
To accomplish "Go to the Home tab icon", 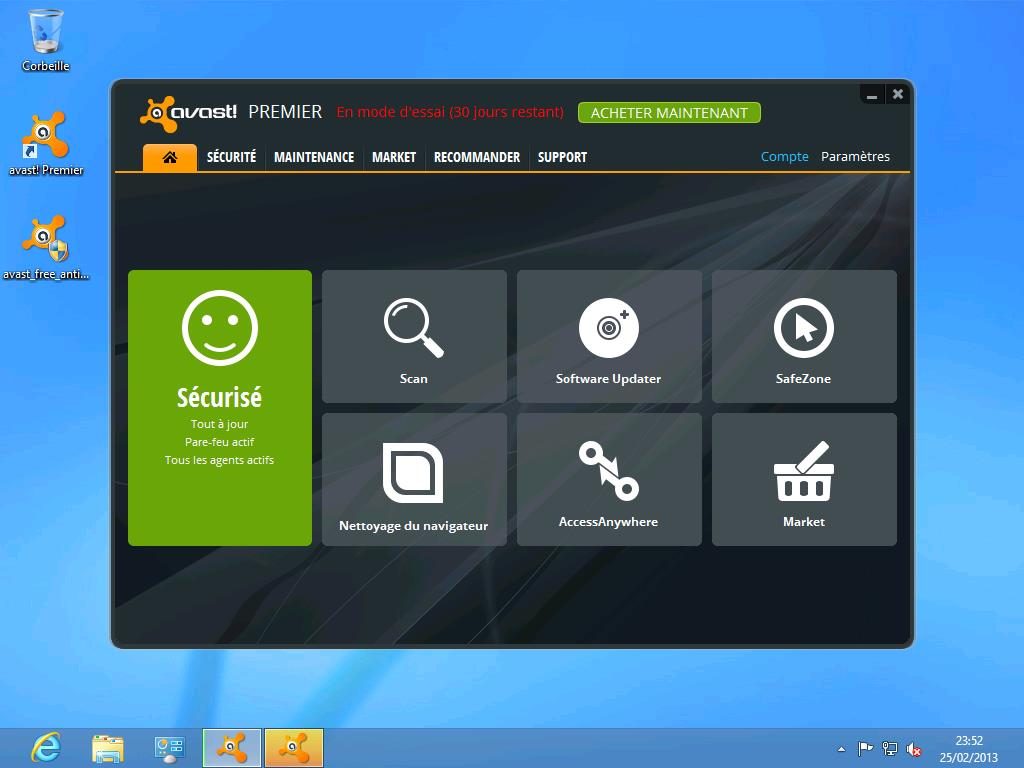I will (170, 157).
